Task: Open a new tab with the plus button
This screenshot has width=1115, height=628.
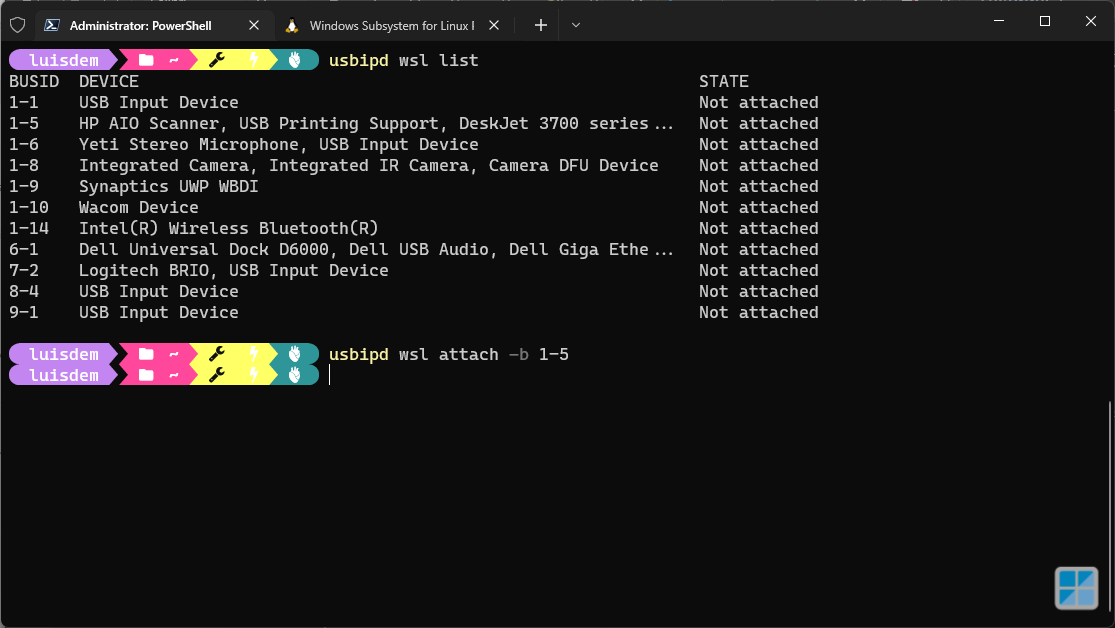Action: click(541, 26)
